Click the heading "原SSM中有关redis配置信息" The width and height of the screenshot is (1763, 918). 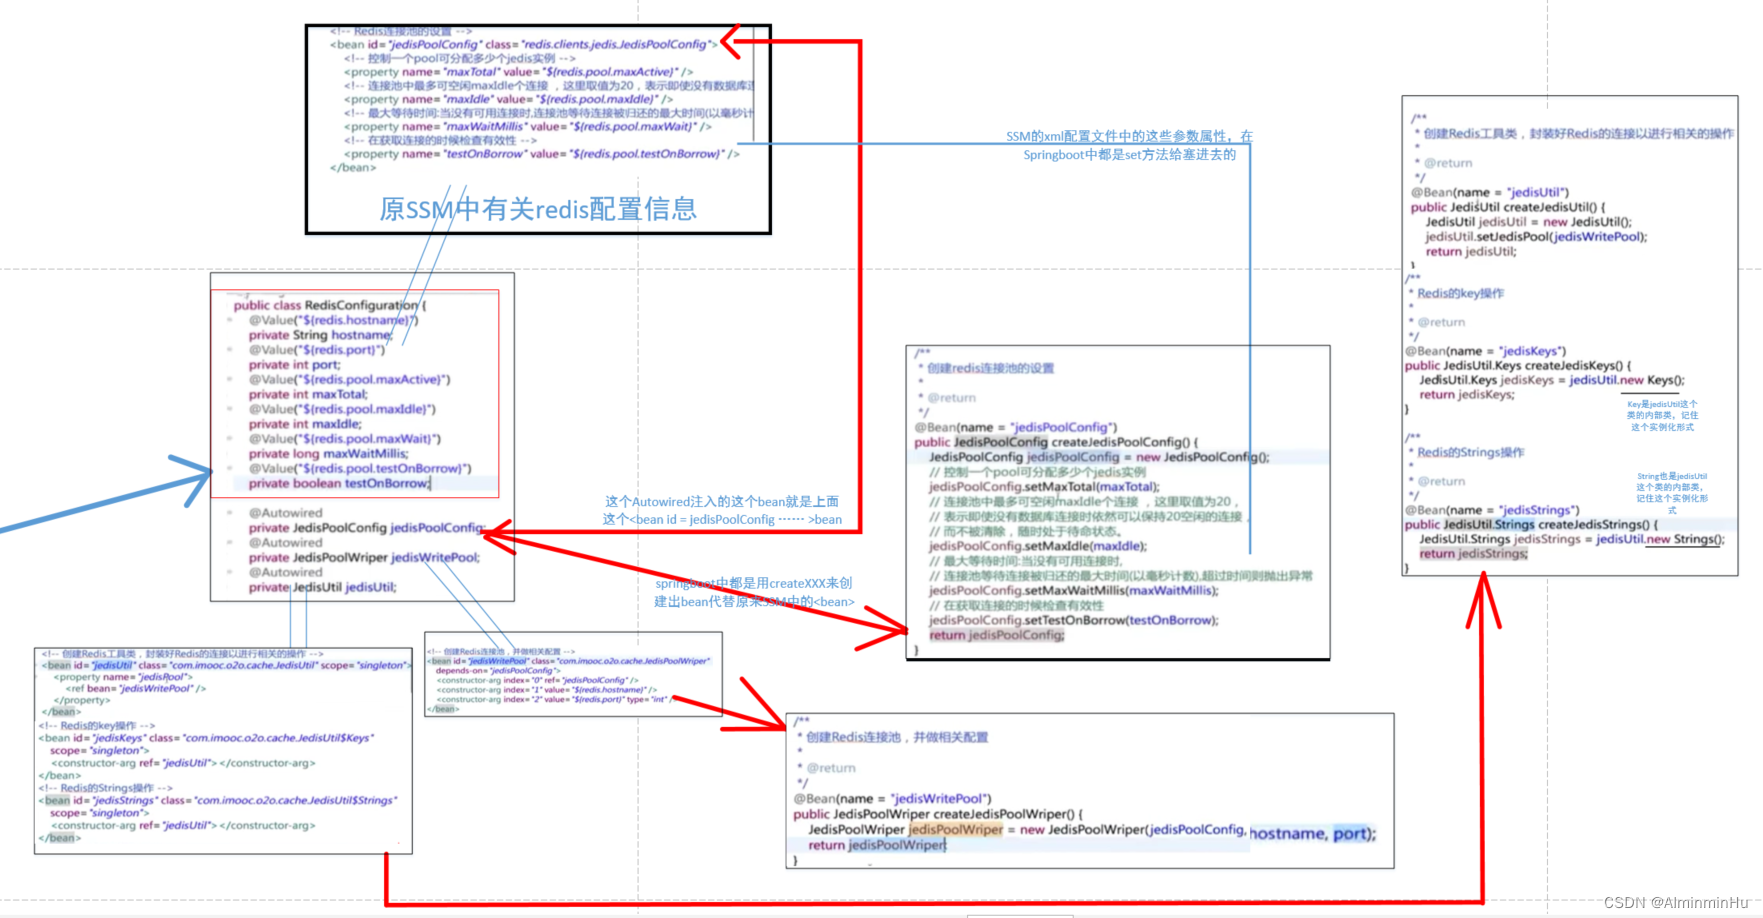538,209
